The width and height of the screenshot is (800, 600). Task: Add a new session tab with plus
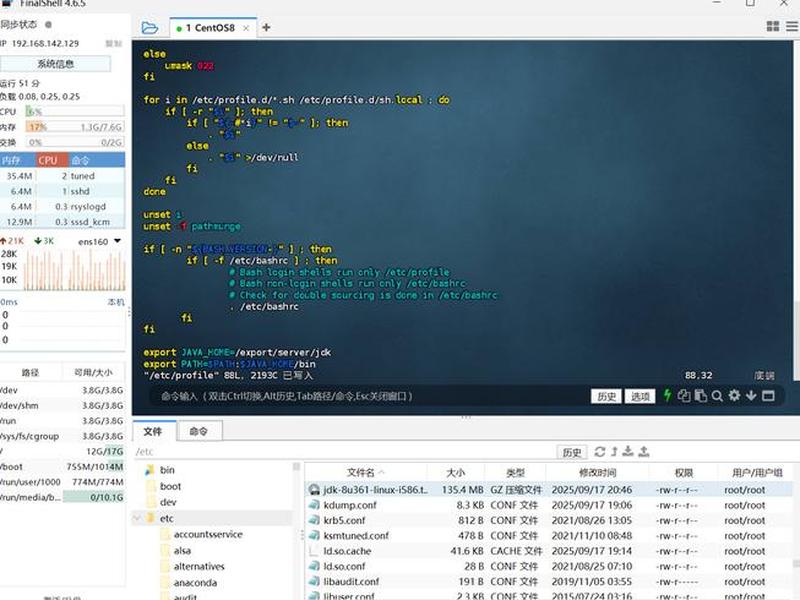pos(266,28)
